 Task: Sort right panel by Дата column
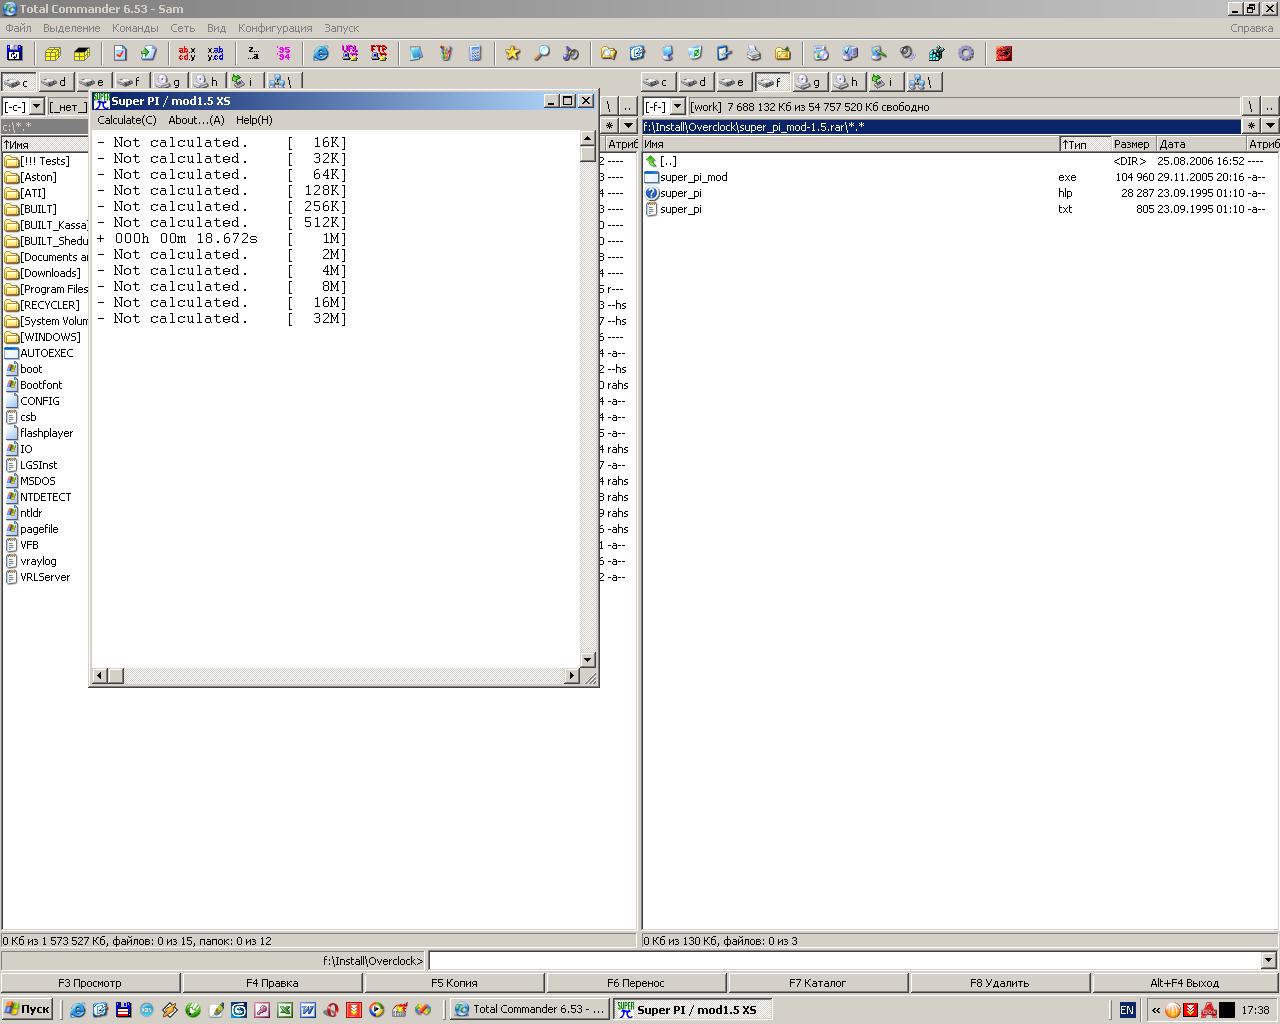point(1200,144)
